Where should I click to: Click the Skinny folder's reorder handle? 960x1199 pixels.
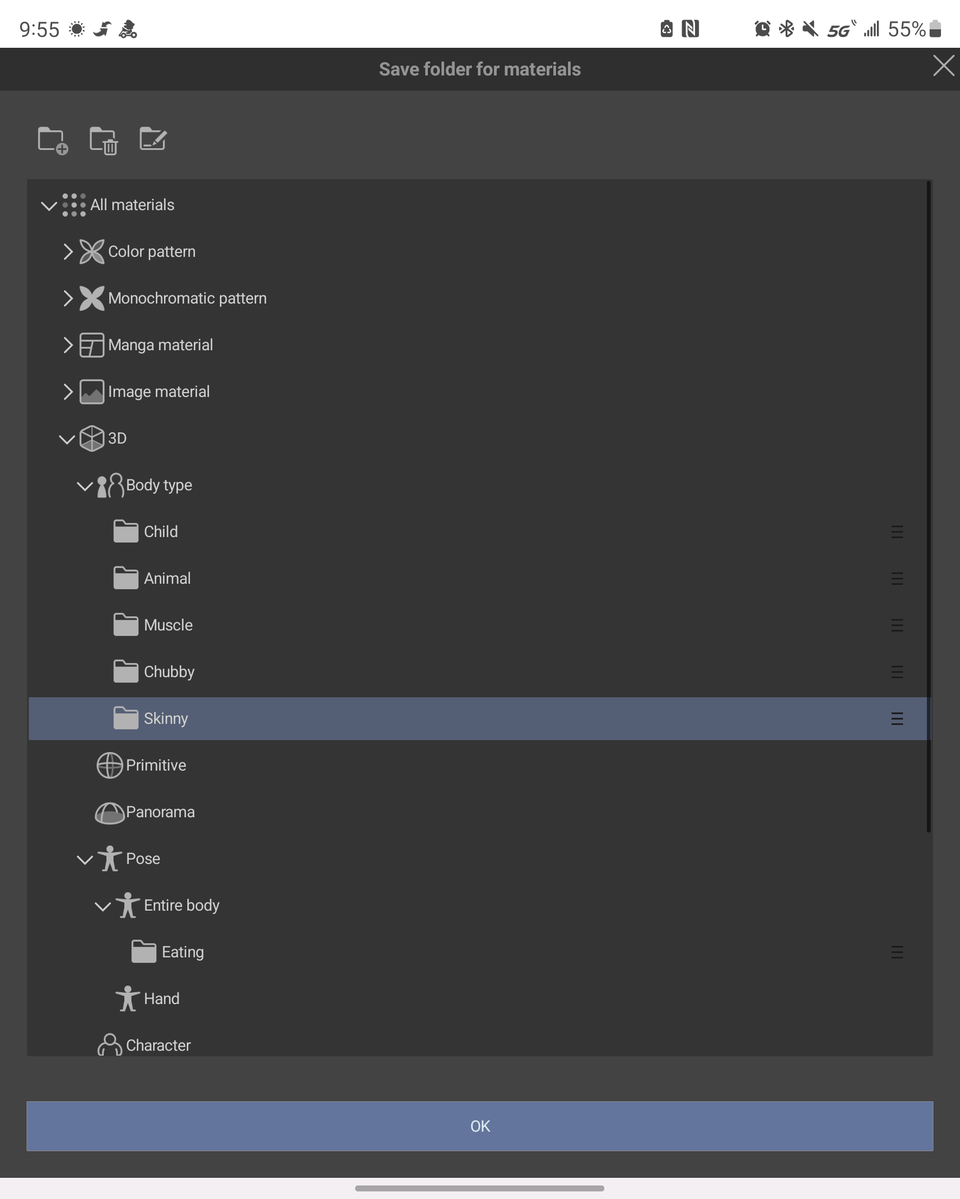tap(897, 719)
